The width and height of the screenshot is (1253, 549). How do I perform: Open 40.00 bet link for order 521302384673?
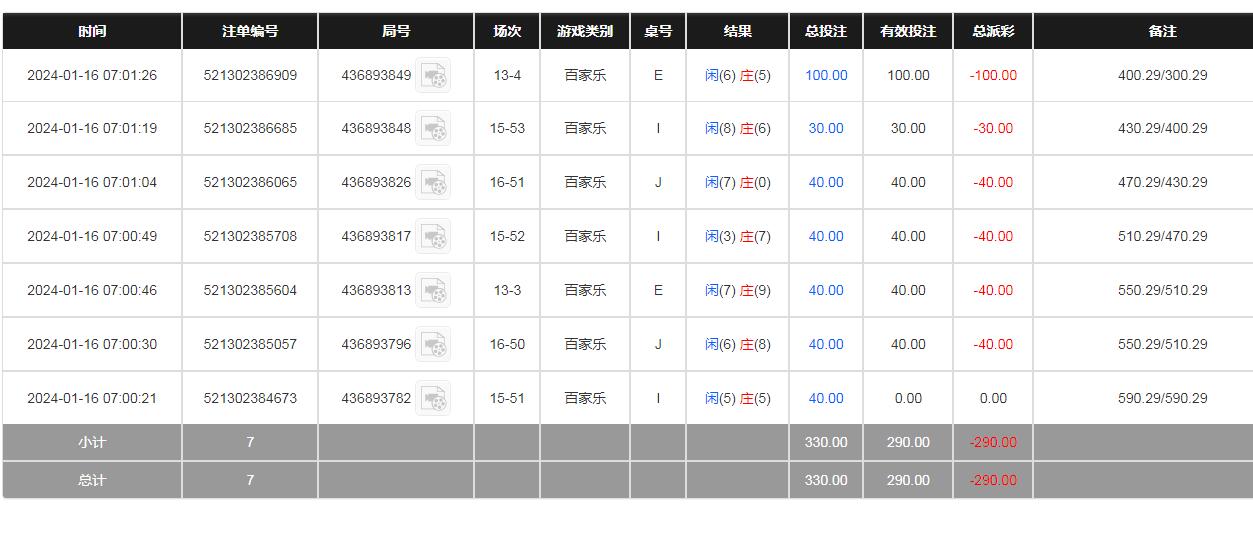[x=826, y=399]
